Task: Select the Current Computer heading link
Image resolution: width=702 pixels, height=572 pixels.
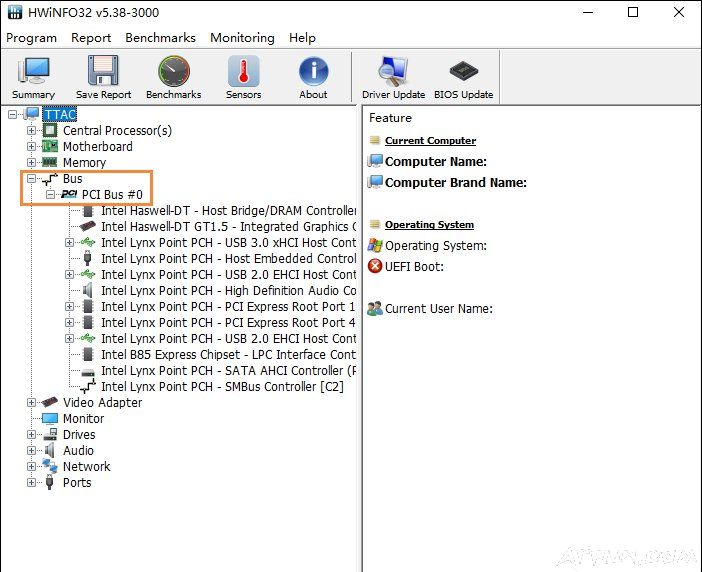Action: tap(430, 141)
